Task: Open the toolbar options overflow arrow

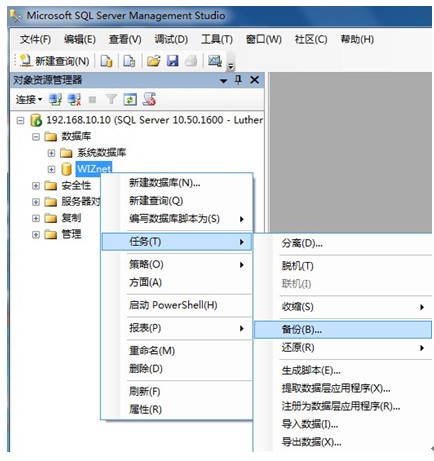Action: coord(230,65)
